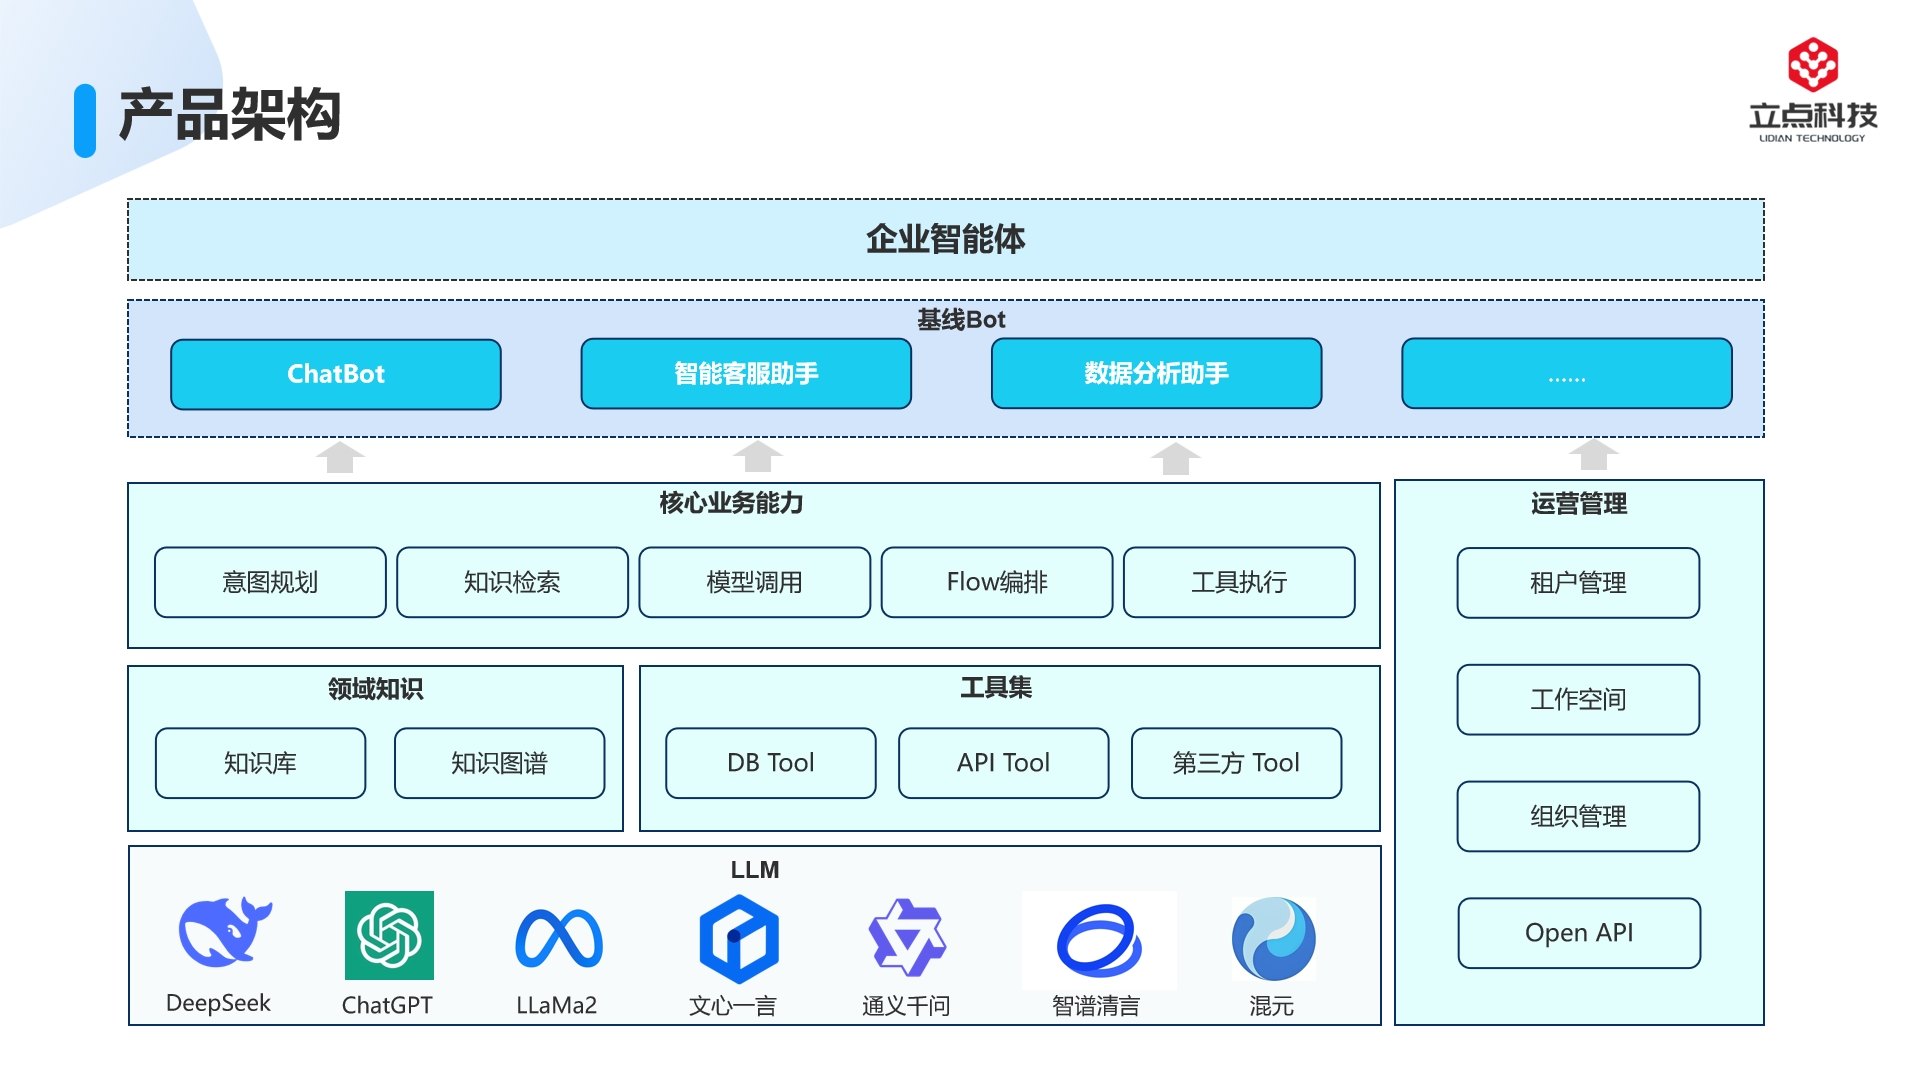Click the upward arrow above 核心业务能力
Viewport: 1920px width, 1076px height.
tap(758, 457)
